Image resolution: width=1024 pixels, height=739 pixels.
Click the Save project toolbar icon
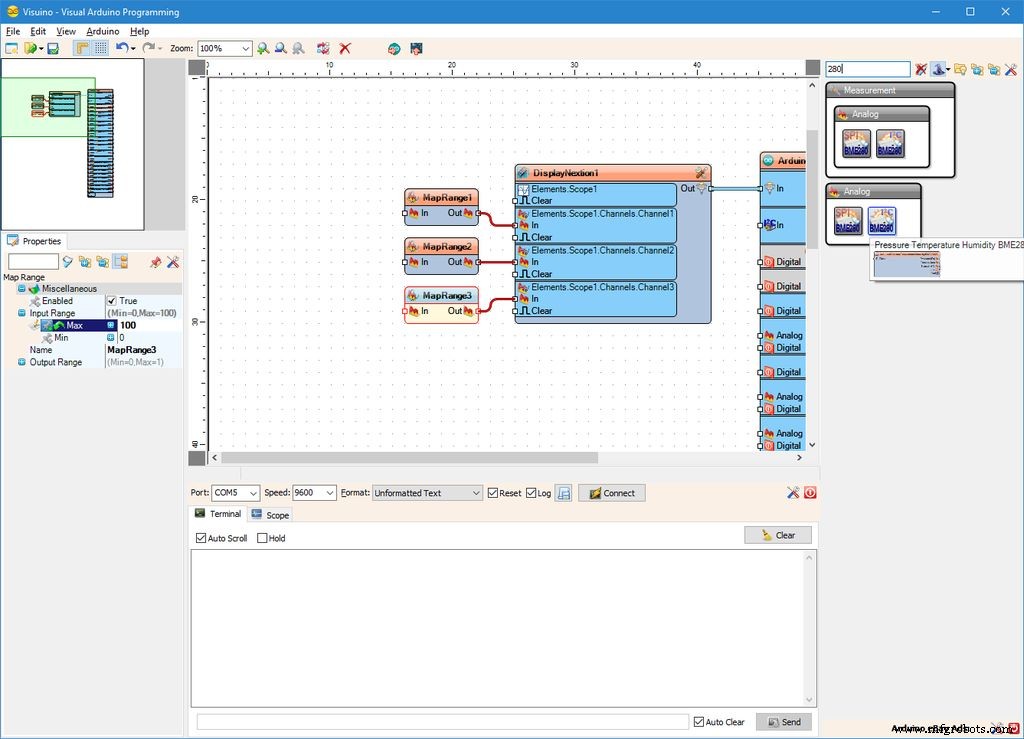point(53,48)
